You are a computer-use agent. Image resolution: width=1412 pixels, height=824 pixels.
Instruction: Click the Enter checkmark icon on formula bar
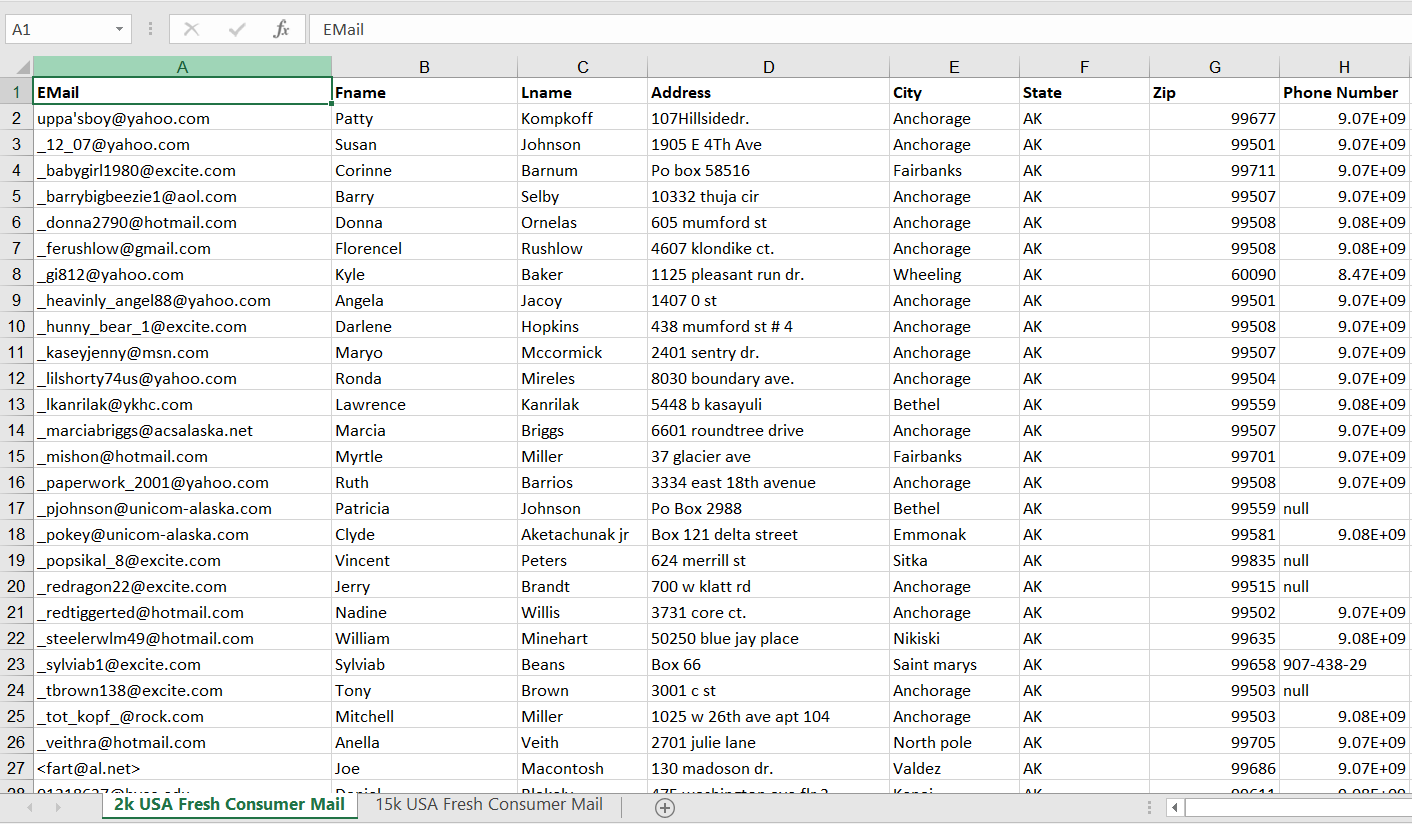click(236, 29)
